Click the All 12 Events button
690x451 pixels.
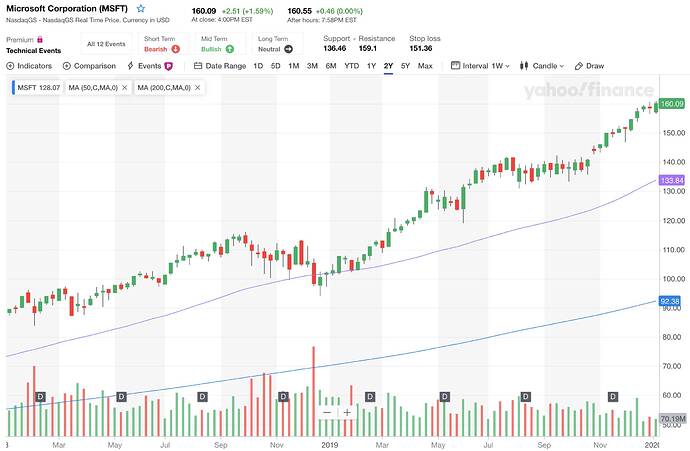pyautogui.click(x=107, y=44)
